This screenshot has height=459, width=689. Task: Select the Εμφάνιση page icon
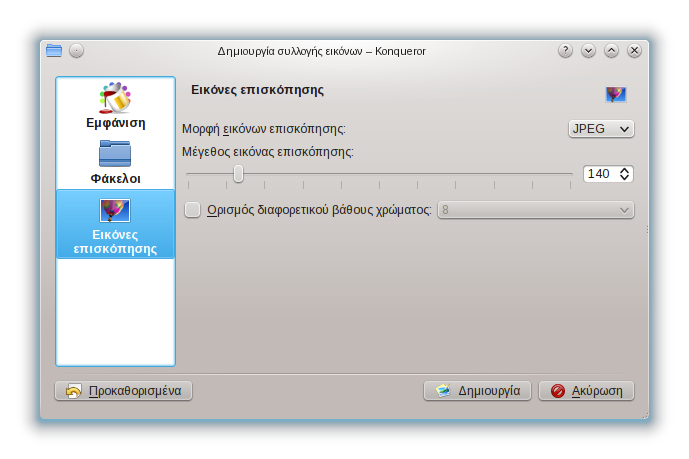tap(116, 99)
